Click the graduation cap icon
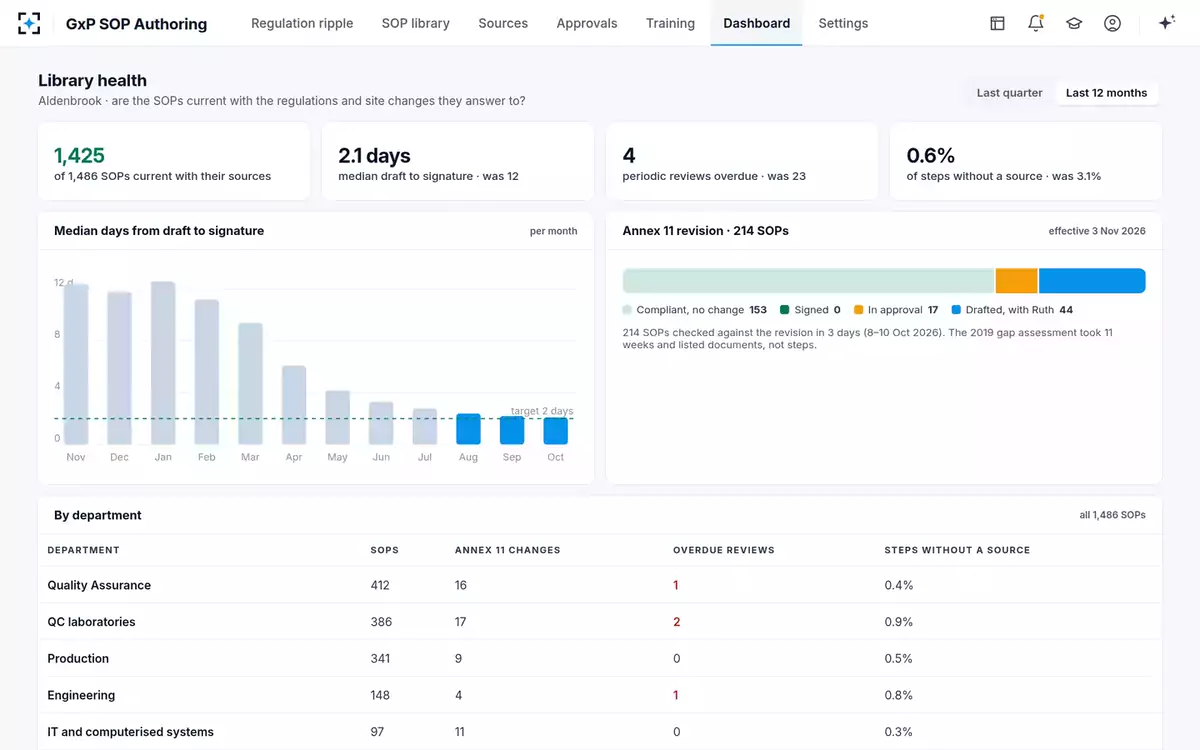The width and height of the screenshot is (1200, 750). coord(1074,23)
